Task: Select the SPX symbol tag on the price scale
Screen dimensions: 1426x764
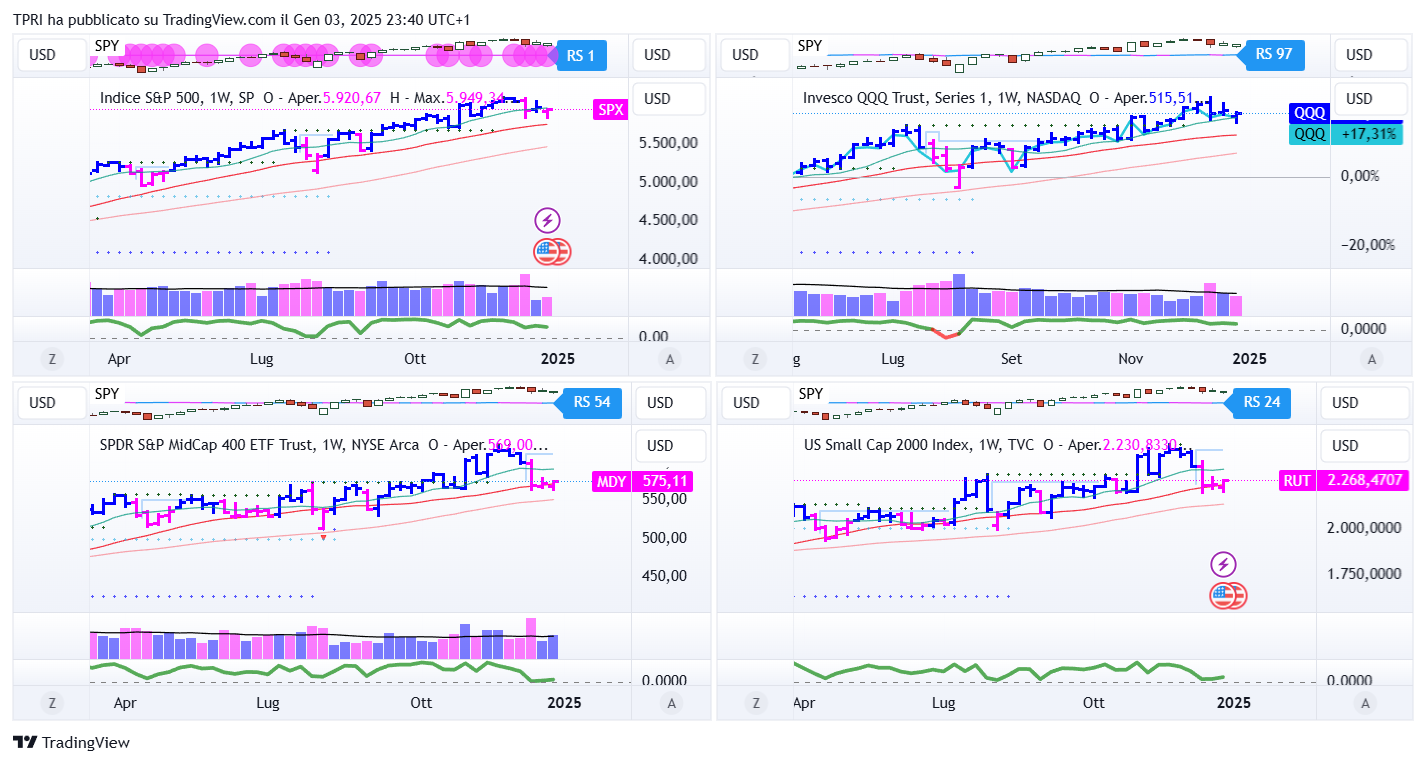Action: (x=609, y=110)
